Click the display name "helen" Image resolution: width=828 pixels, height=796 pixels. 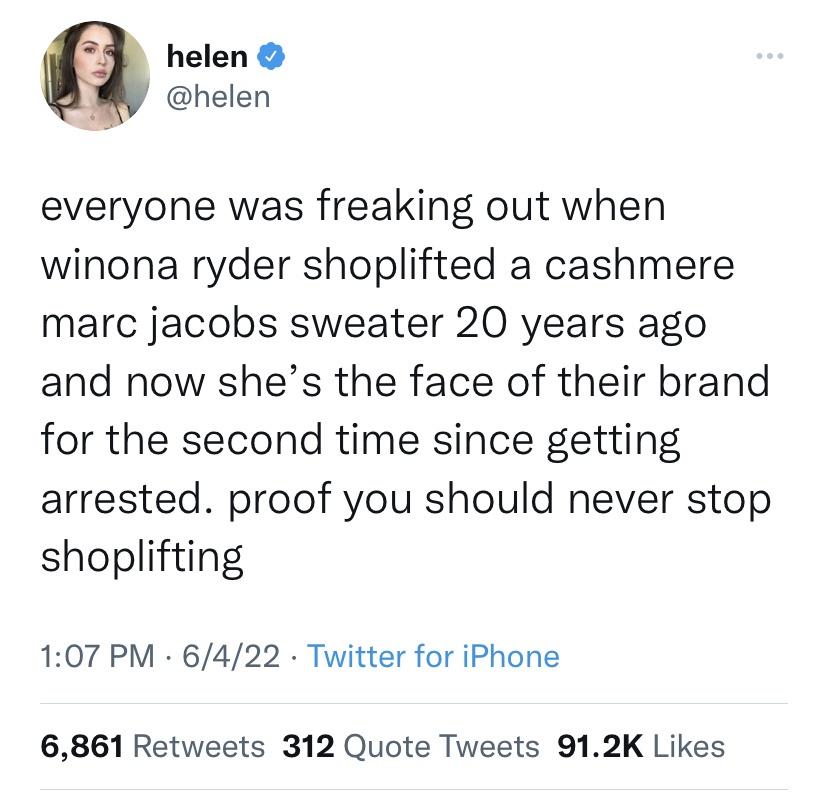[208, 57]
